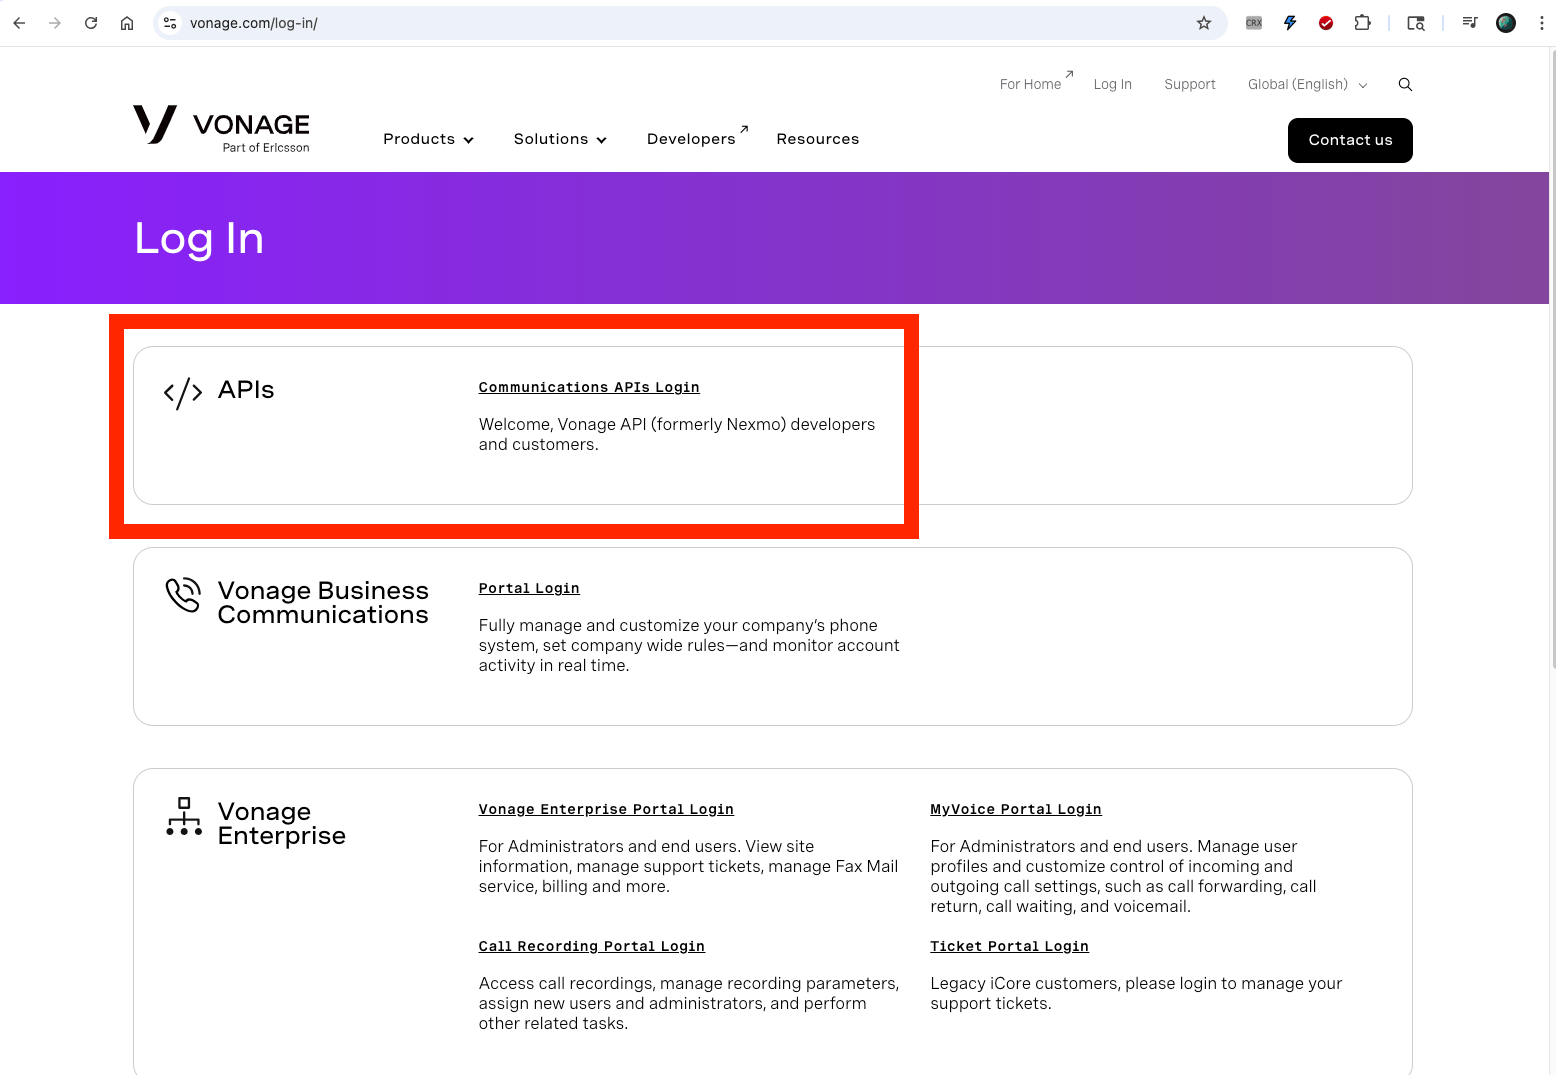View site information icon in address bar
The image size is (1556, 1075).
170,23
